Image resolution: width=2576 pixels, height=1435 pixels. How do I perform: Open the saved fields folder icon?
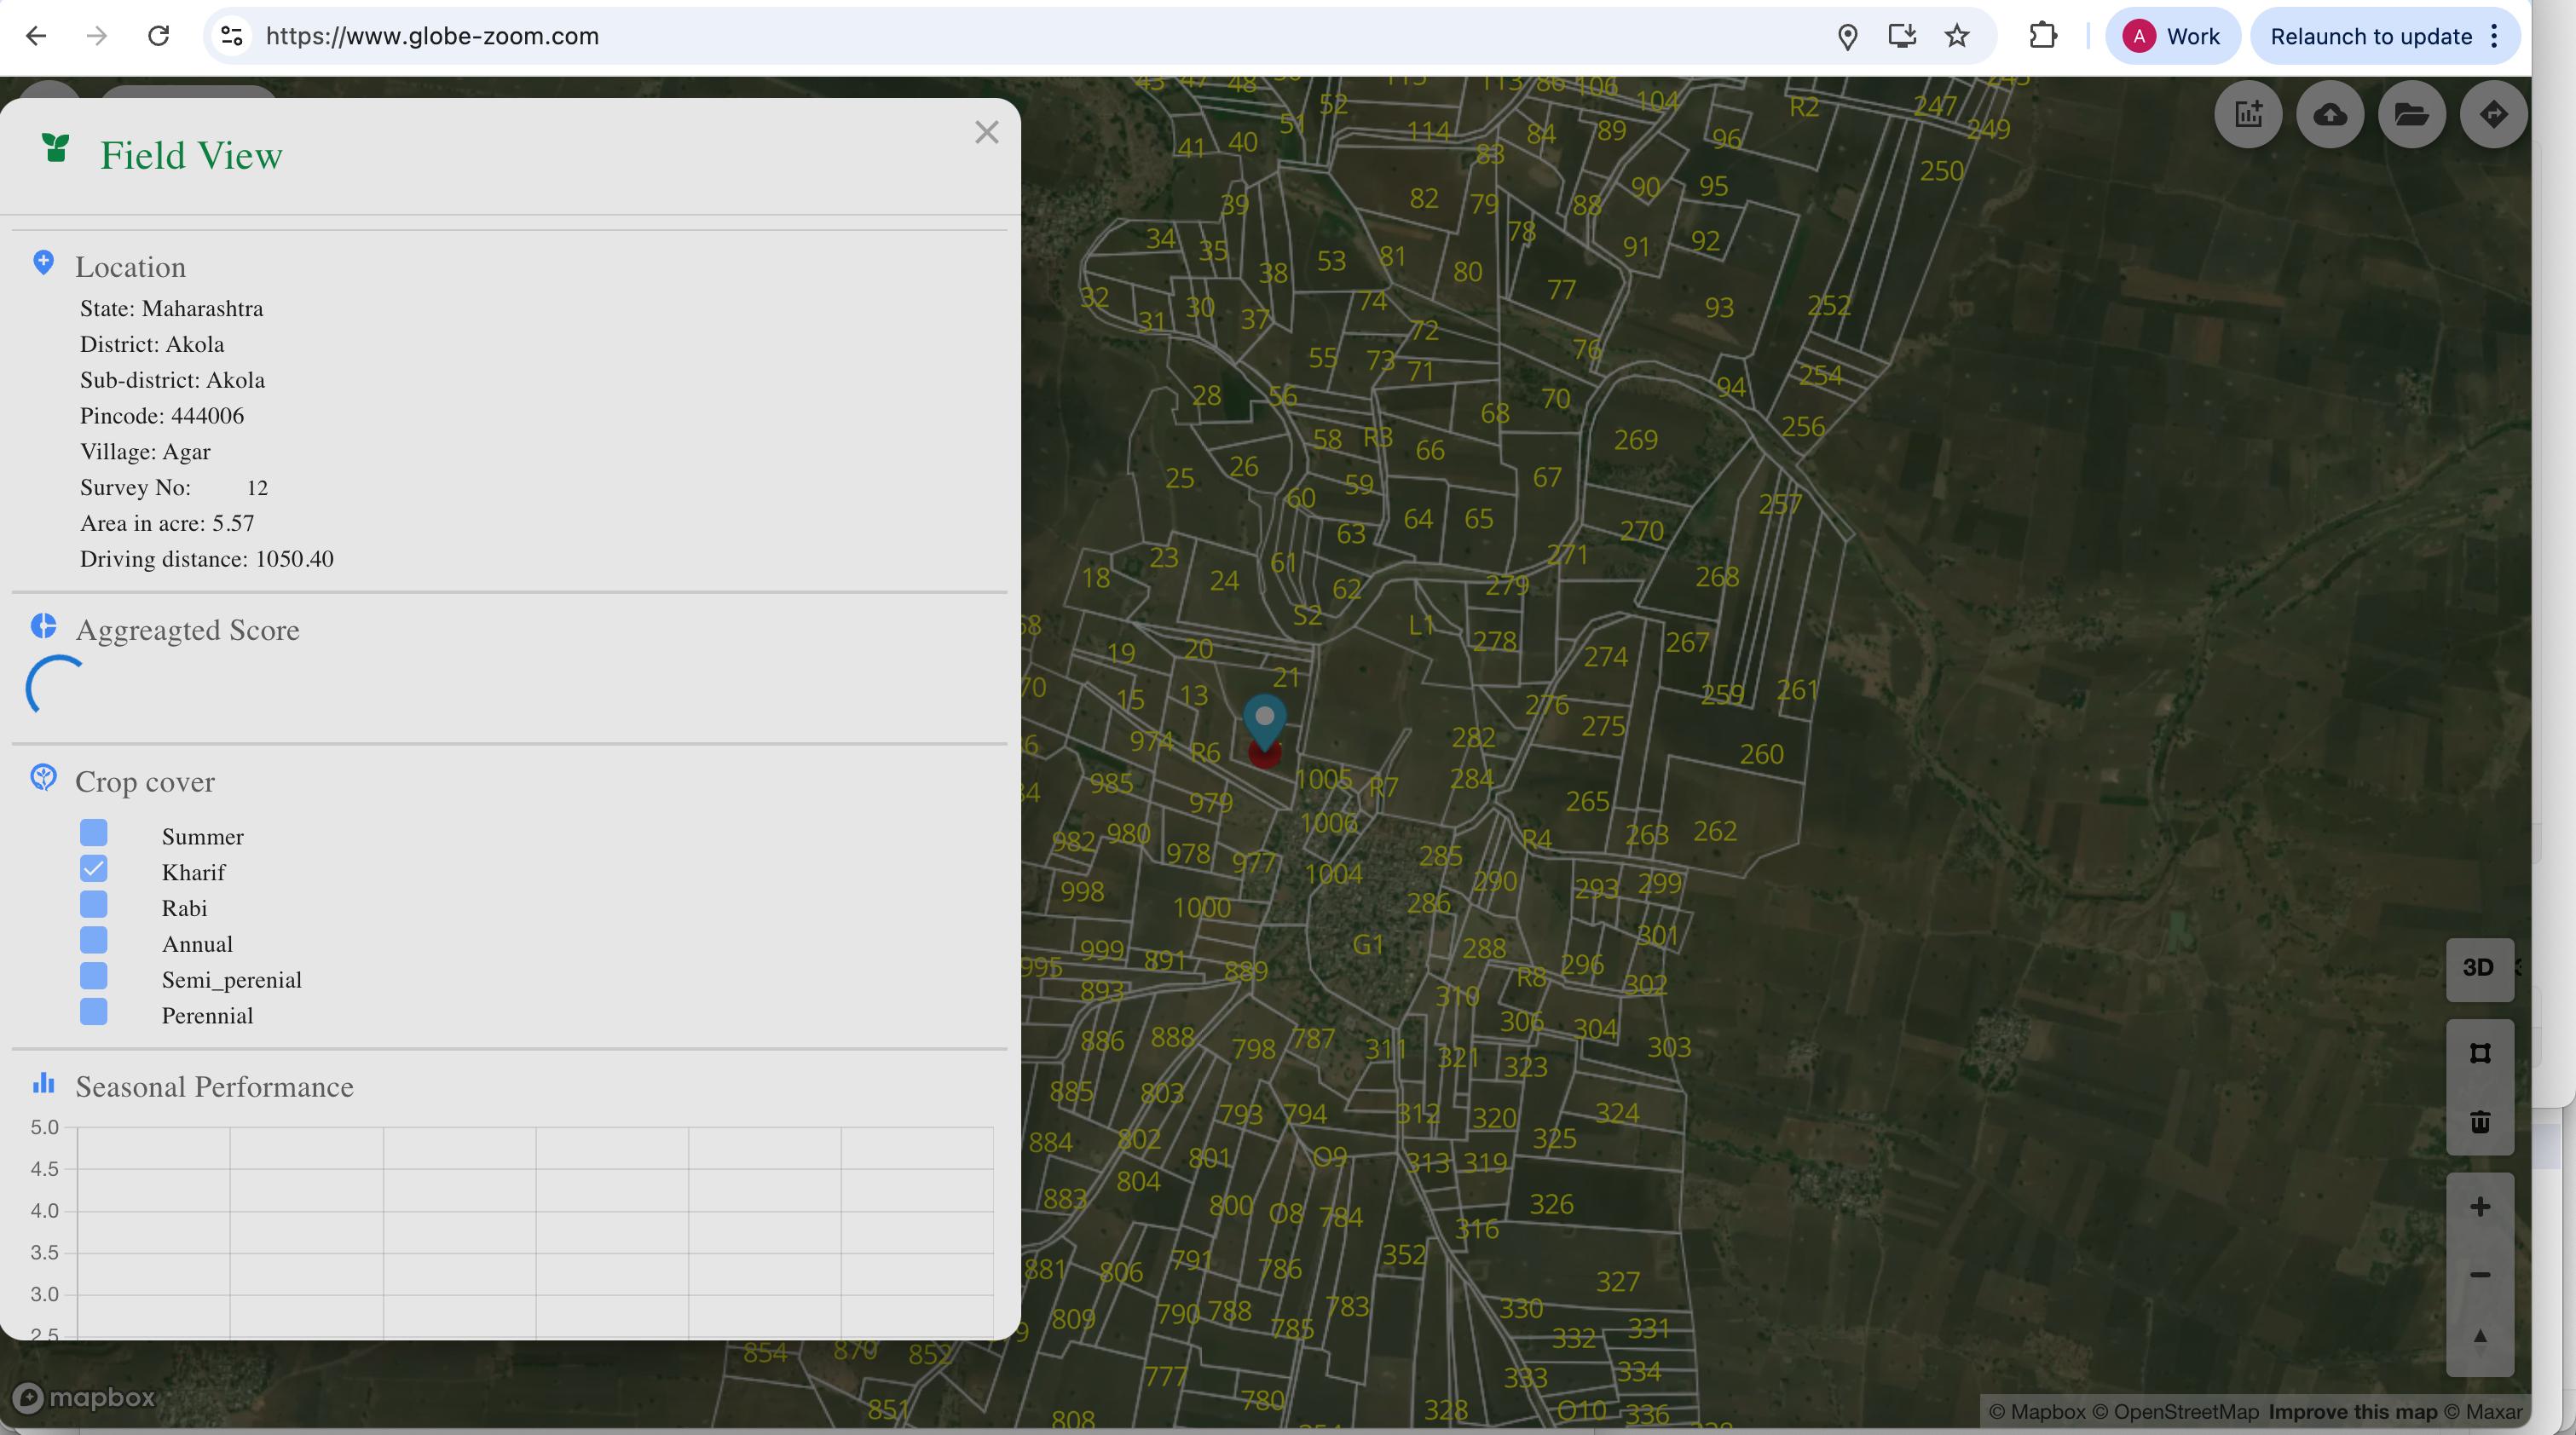(2412, 114)
